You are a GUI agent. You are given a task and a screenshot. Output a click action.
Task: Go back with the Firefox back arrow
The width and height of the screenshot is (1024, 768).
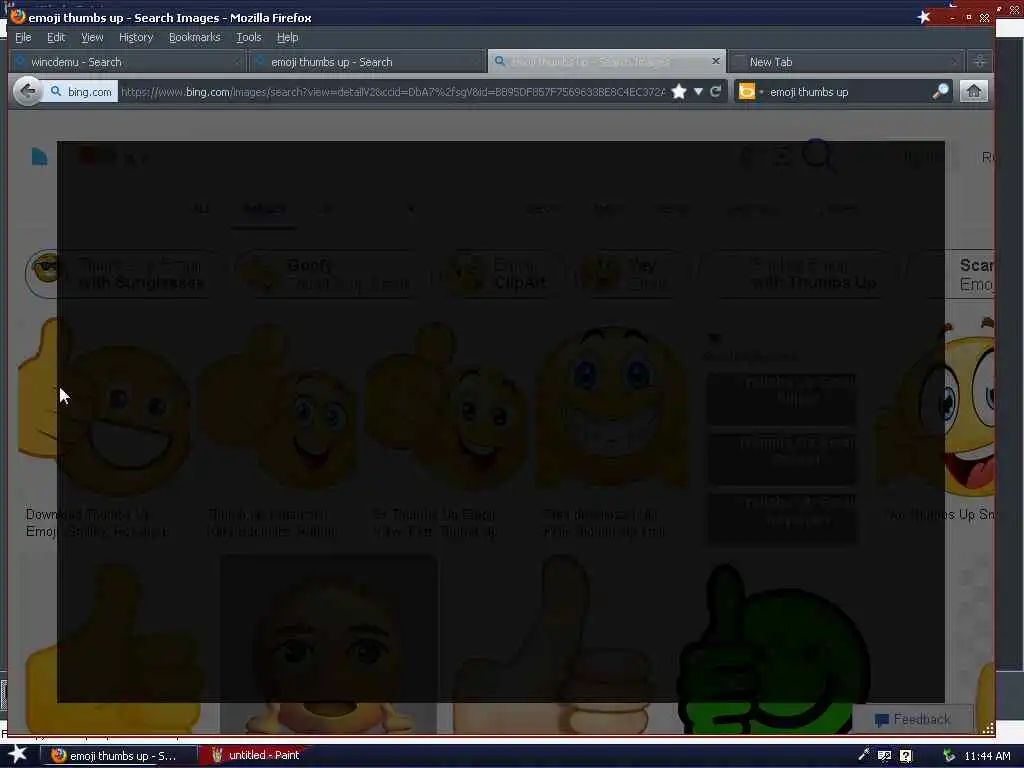(27, 91)
